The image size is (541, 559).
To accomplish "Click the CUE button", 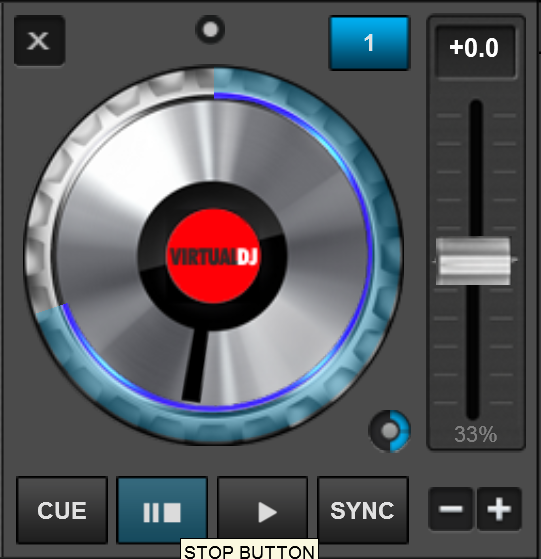I will click(x=62, y=510).
